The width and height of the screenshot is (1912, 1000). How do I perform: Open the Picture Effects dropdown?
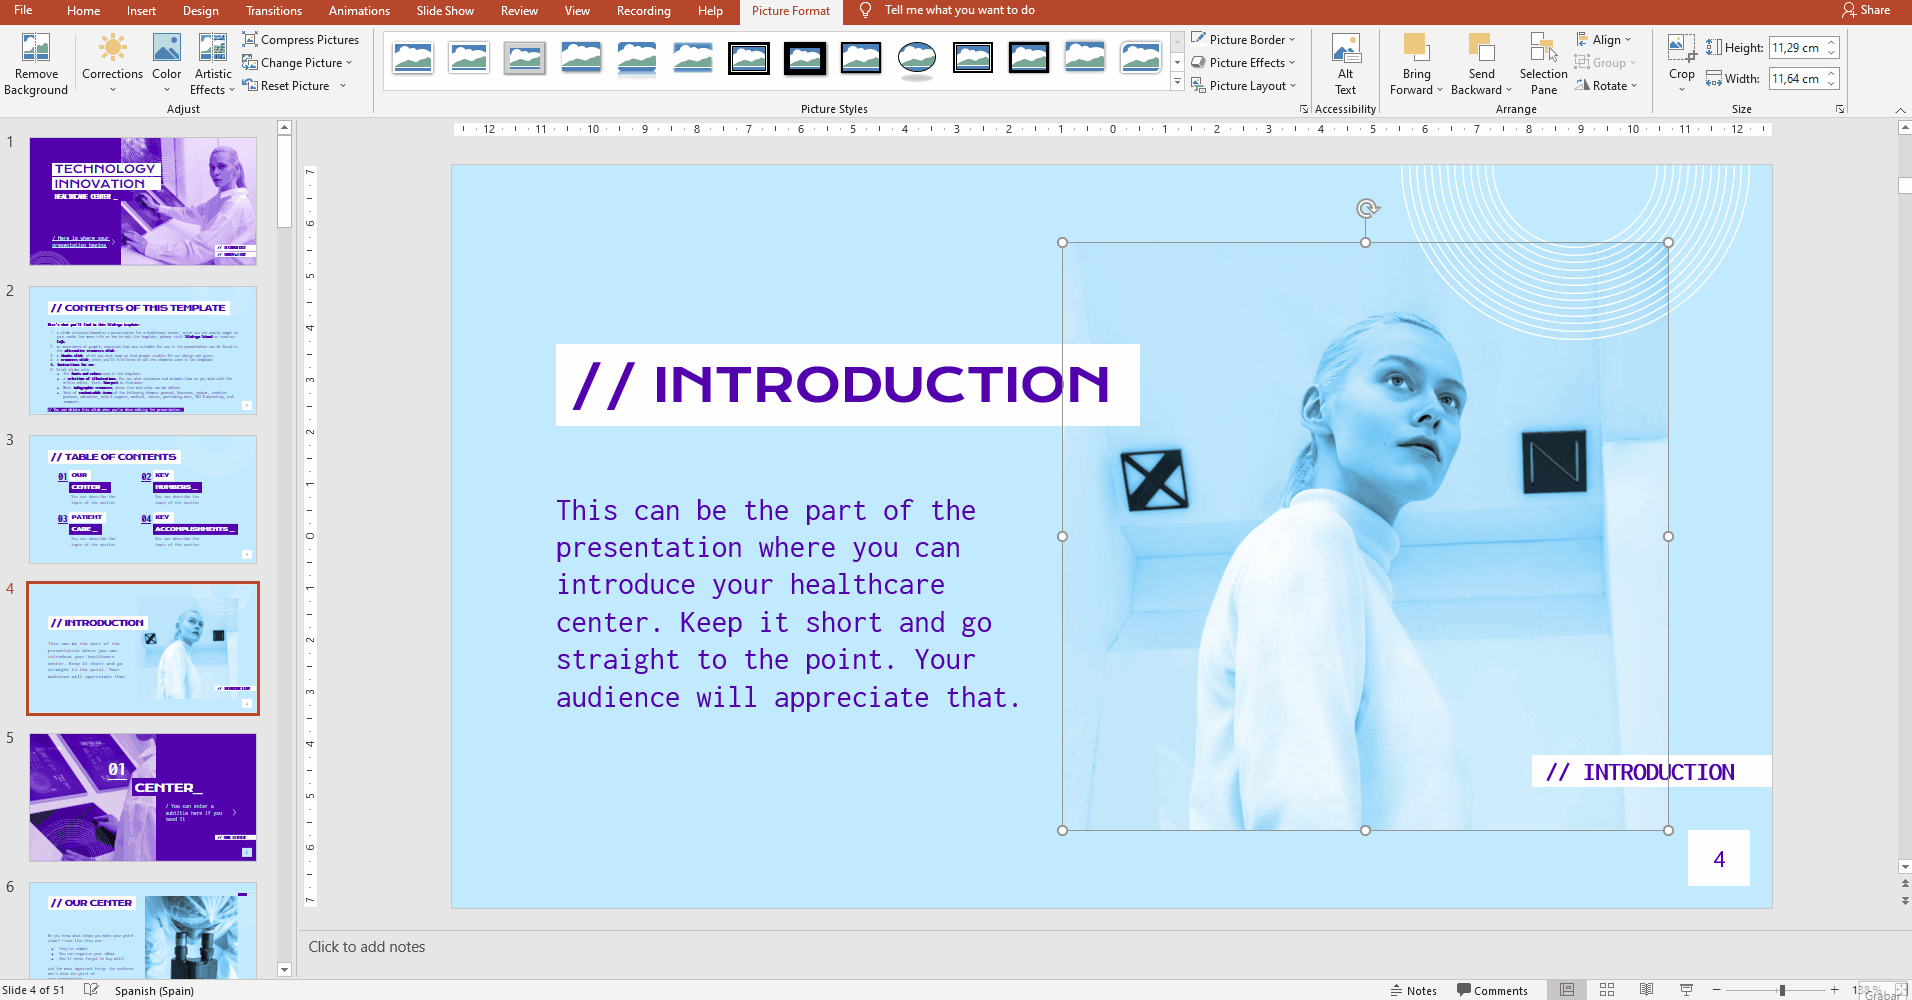(x=1246, y=63)
